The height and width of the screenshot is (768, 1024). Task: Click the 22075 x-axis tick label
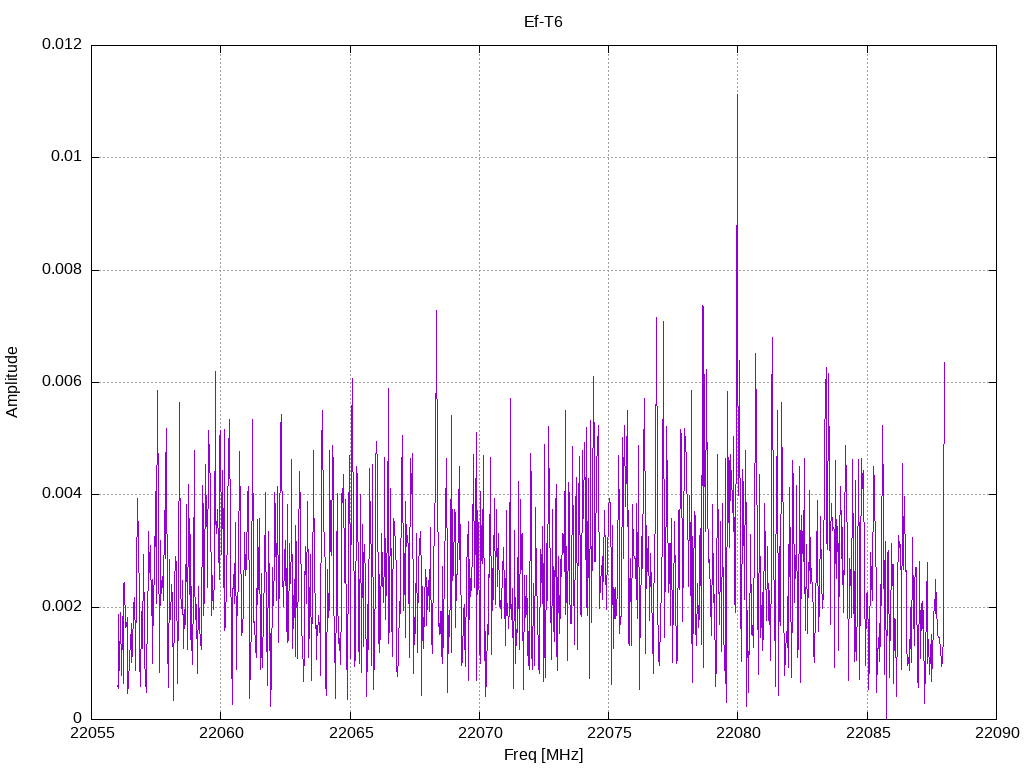[x=609, y=733]
